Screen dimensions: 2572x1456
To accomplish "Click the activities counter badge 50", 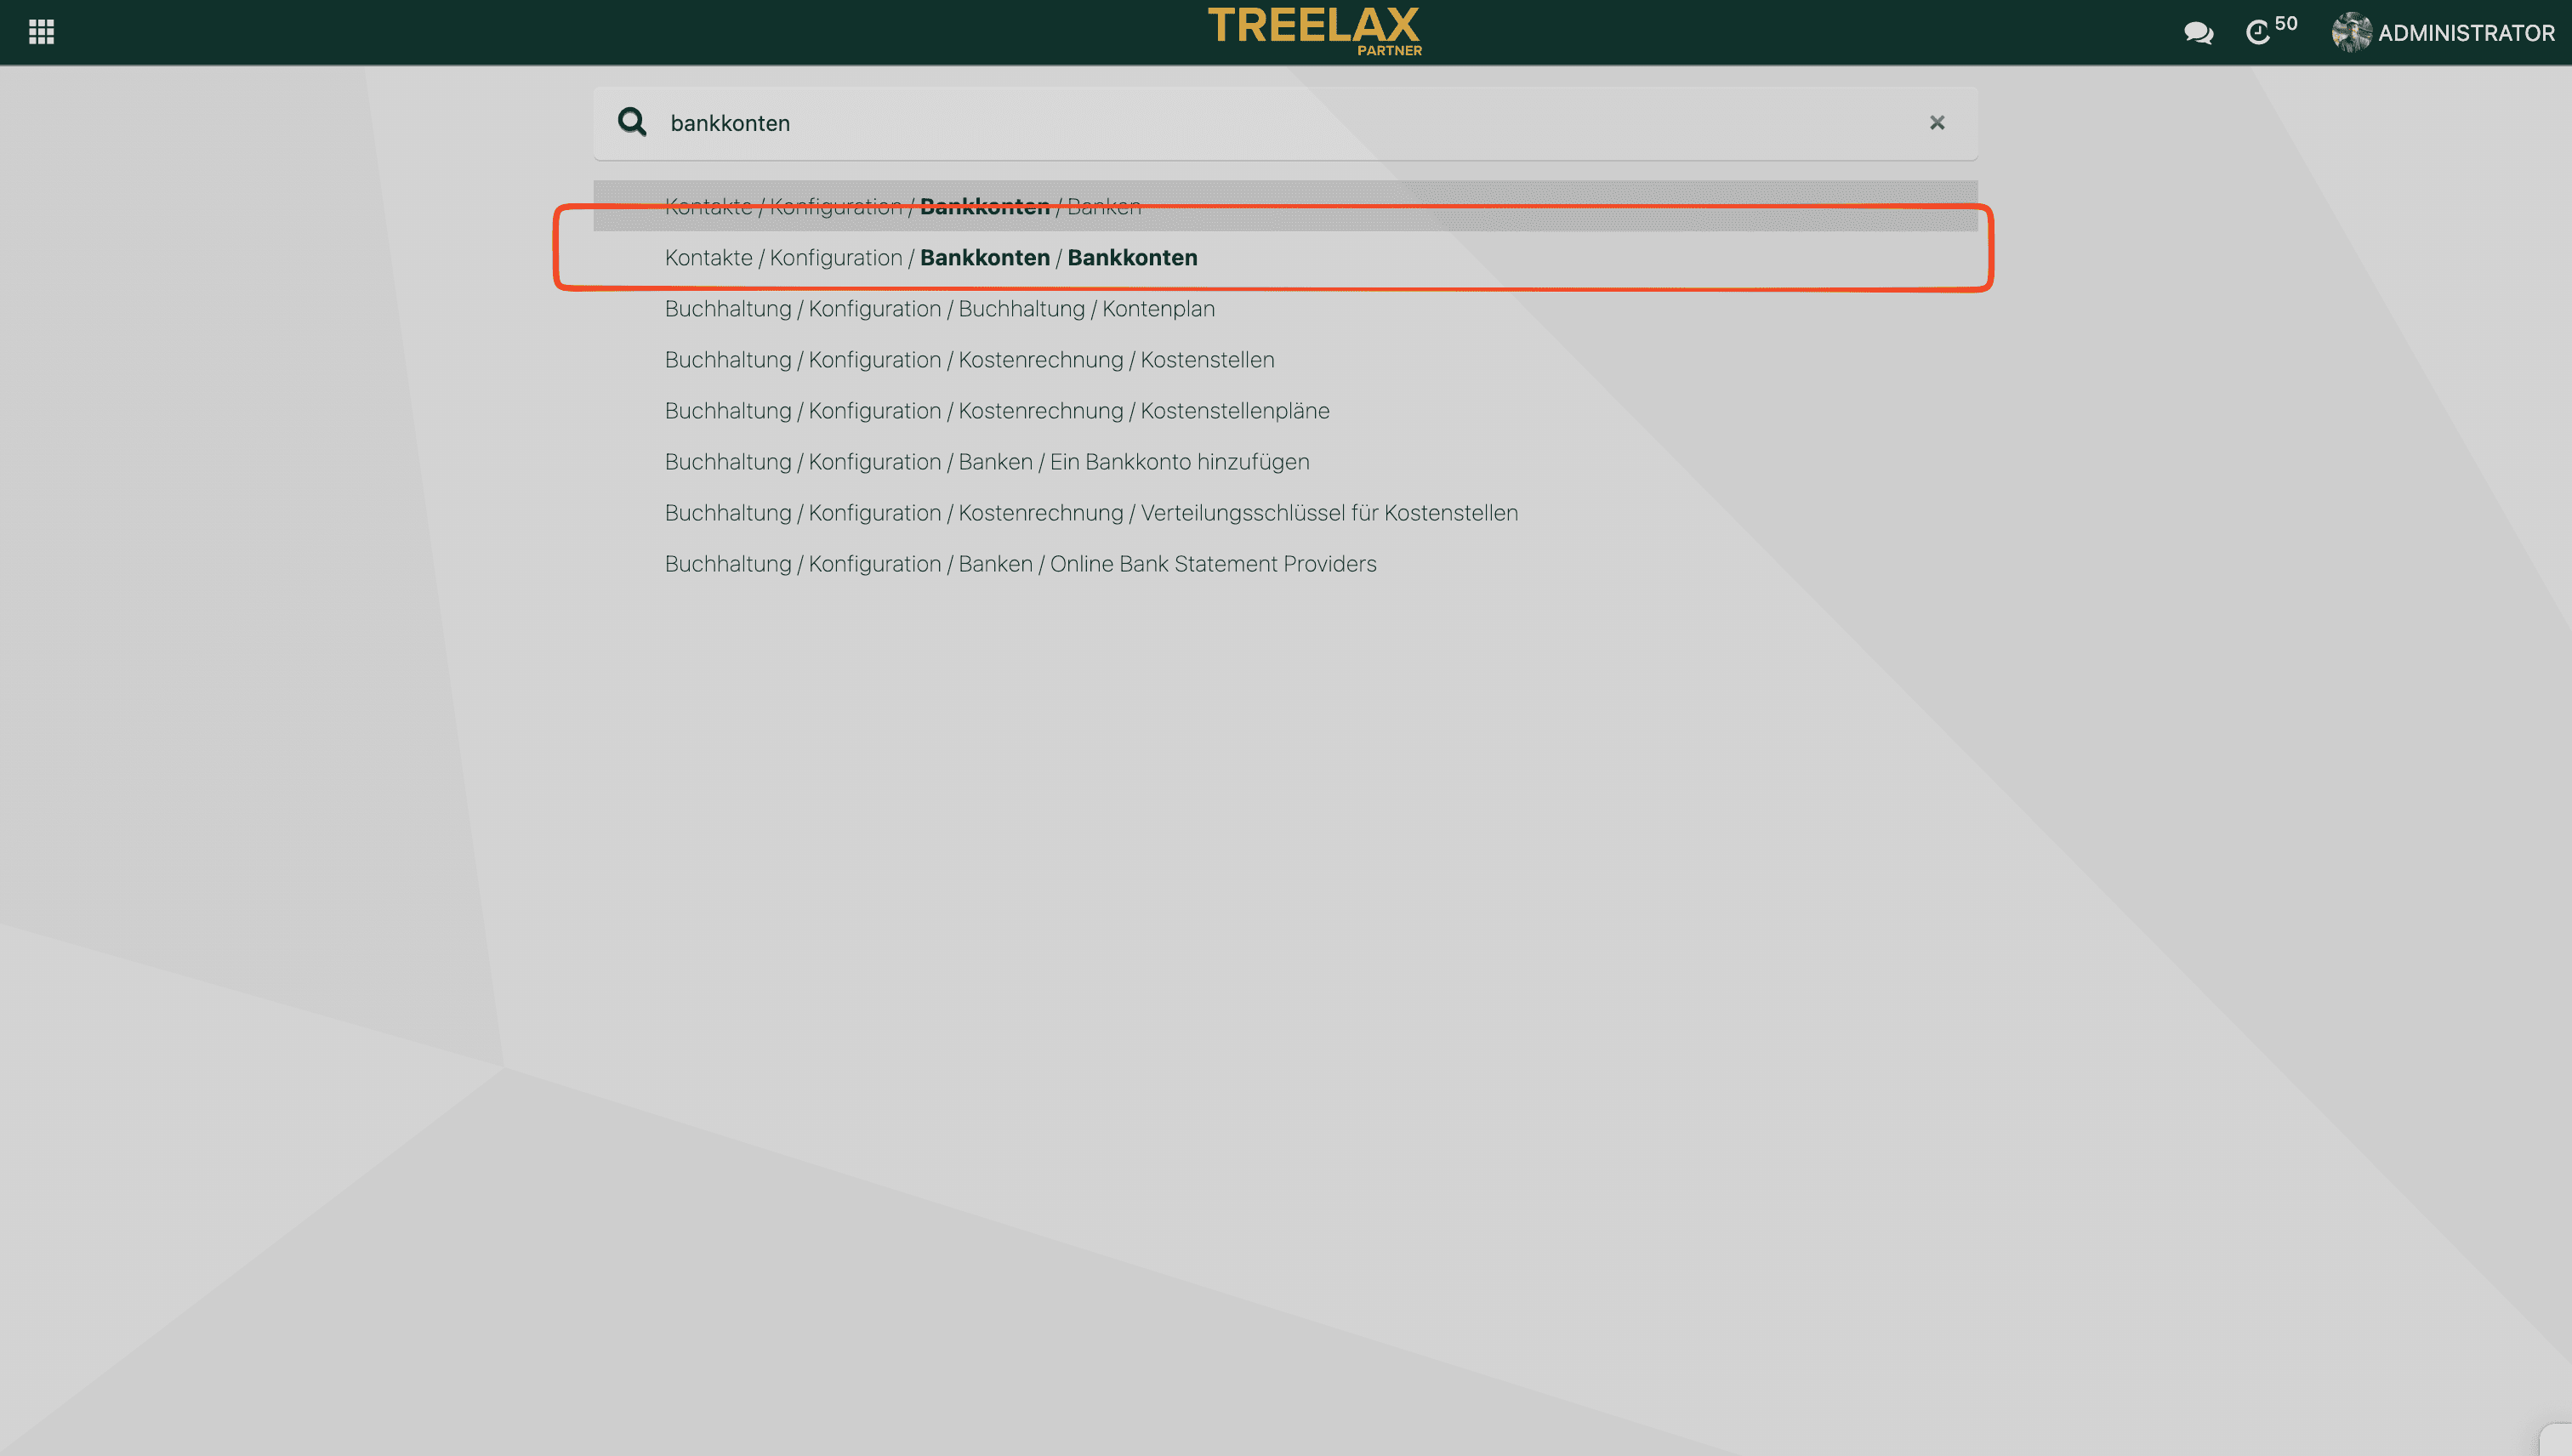I will click(2286, 23).
